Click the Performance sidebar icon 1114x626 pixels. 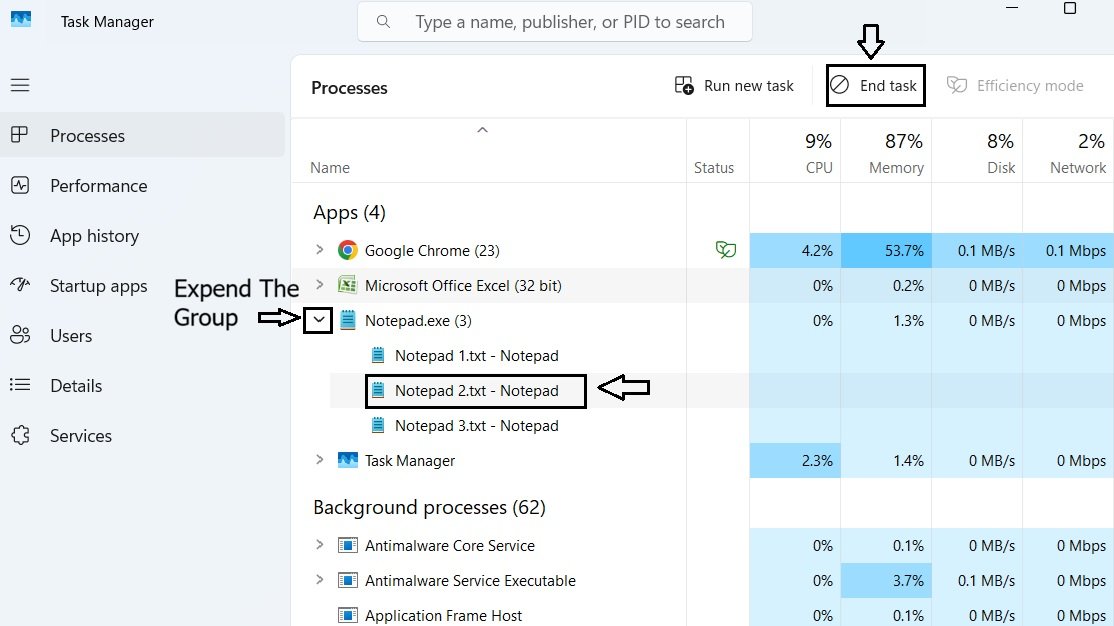[x=20, y=185]
